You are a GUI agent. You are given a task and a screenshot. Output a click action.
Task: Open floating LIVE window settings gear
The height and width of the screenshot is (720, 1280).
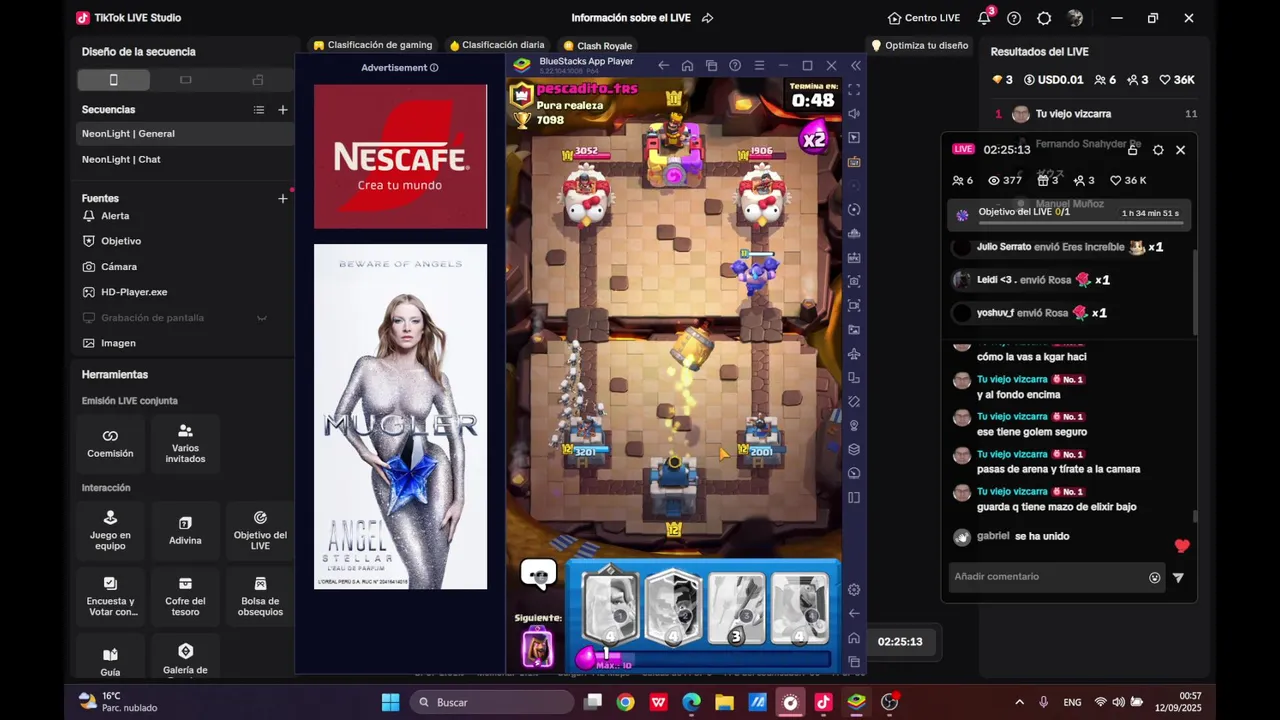point(1158,150)
